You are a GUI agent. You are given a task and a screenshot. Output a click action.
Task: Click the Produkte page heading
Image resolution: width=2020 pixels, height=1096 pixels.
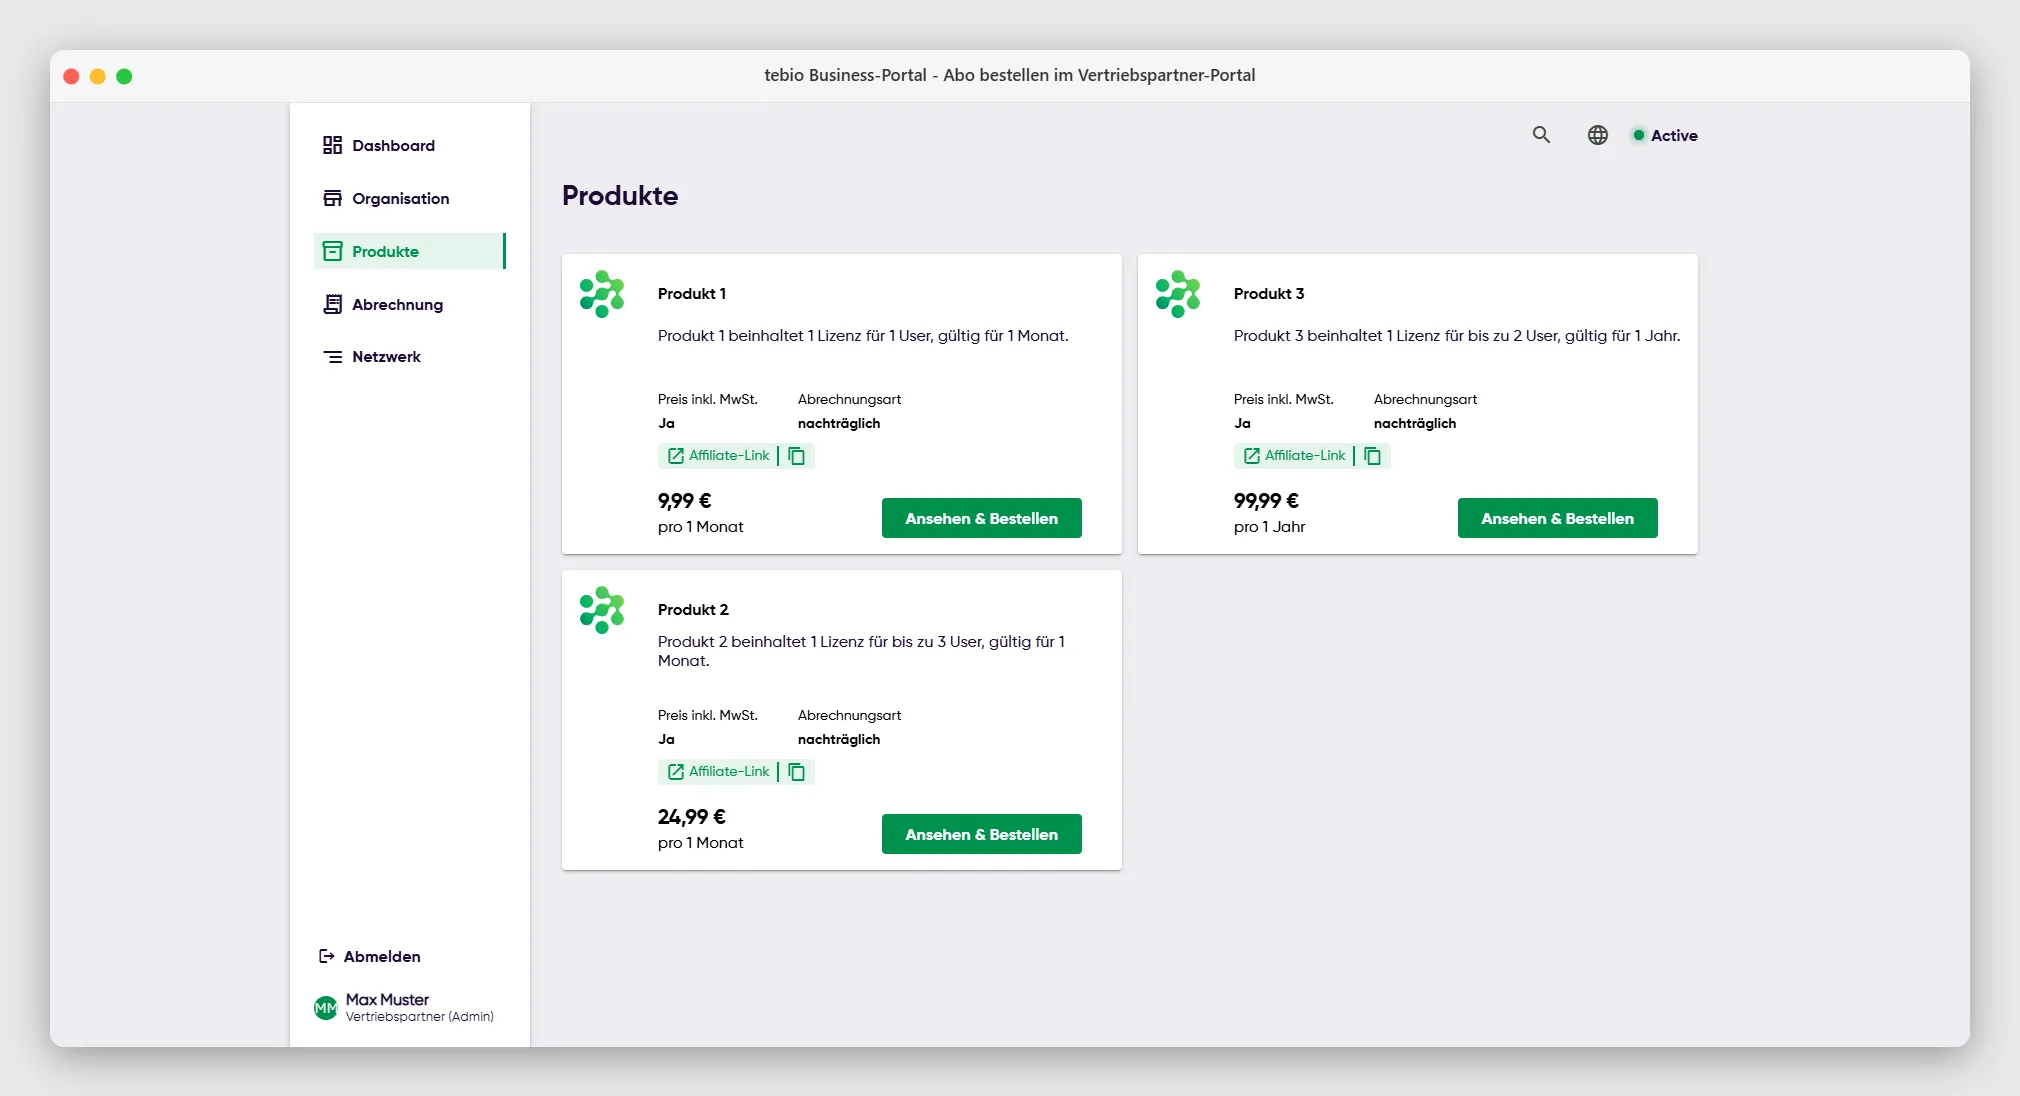[x=620, y=195]
